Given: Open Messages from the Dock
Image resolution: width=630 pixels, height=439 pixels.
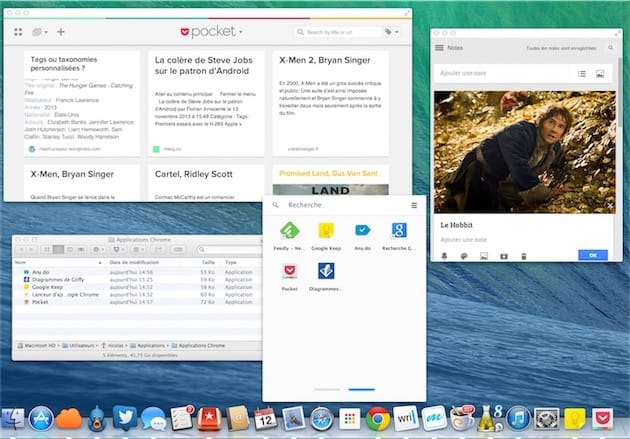Looking at the screenshot, I should [153, 419].
